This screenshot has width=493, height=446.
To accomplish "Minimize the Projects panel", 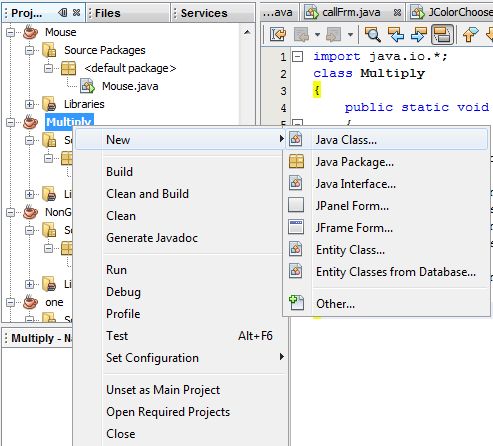I will coord(62,13).
